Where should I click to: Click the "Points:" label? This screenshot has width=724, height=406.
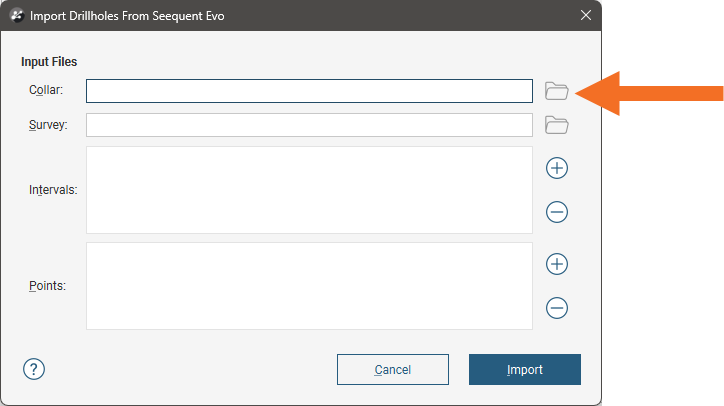click(48, 286)
